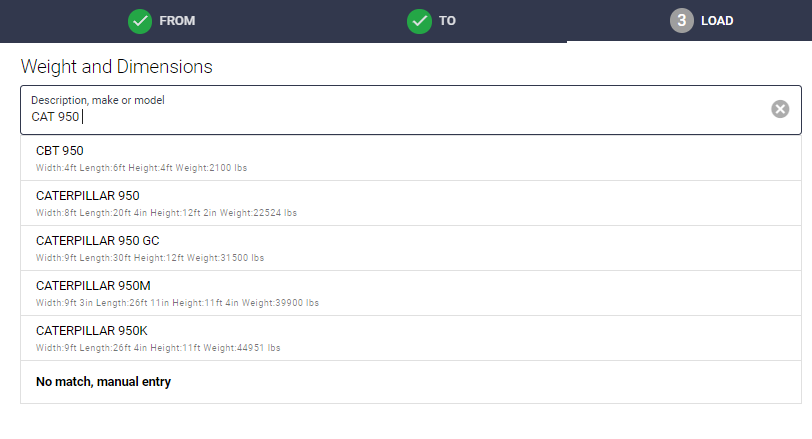
Task: Pick the CATERPILLAR 950 GC option
Action: coord(411,248)
